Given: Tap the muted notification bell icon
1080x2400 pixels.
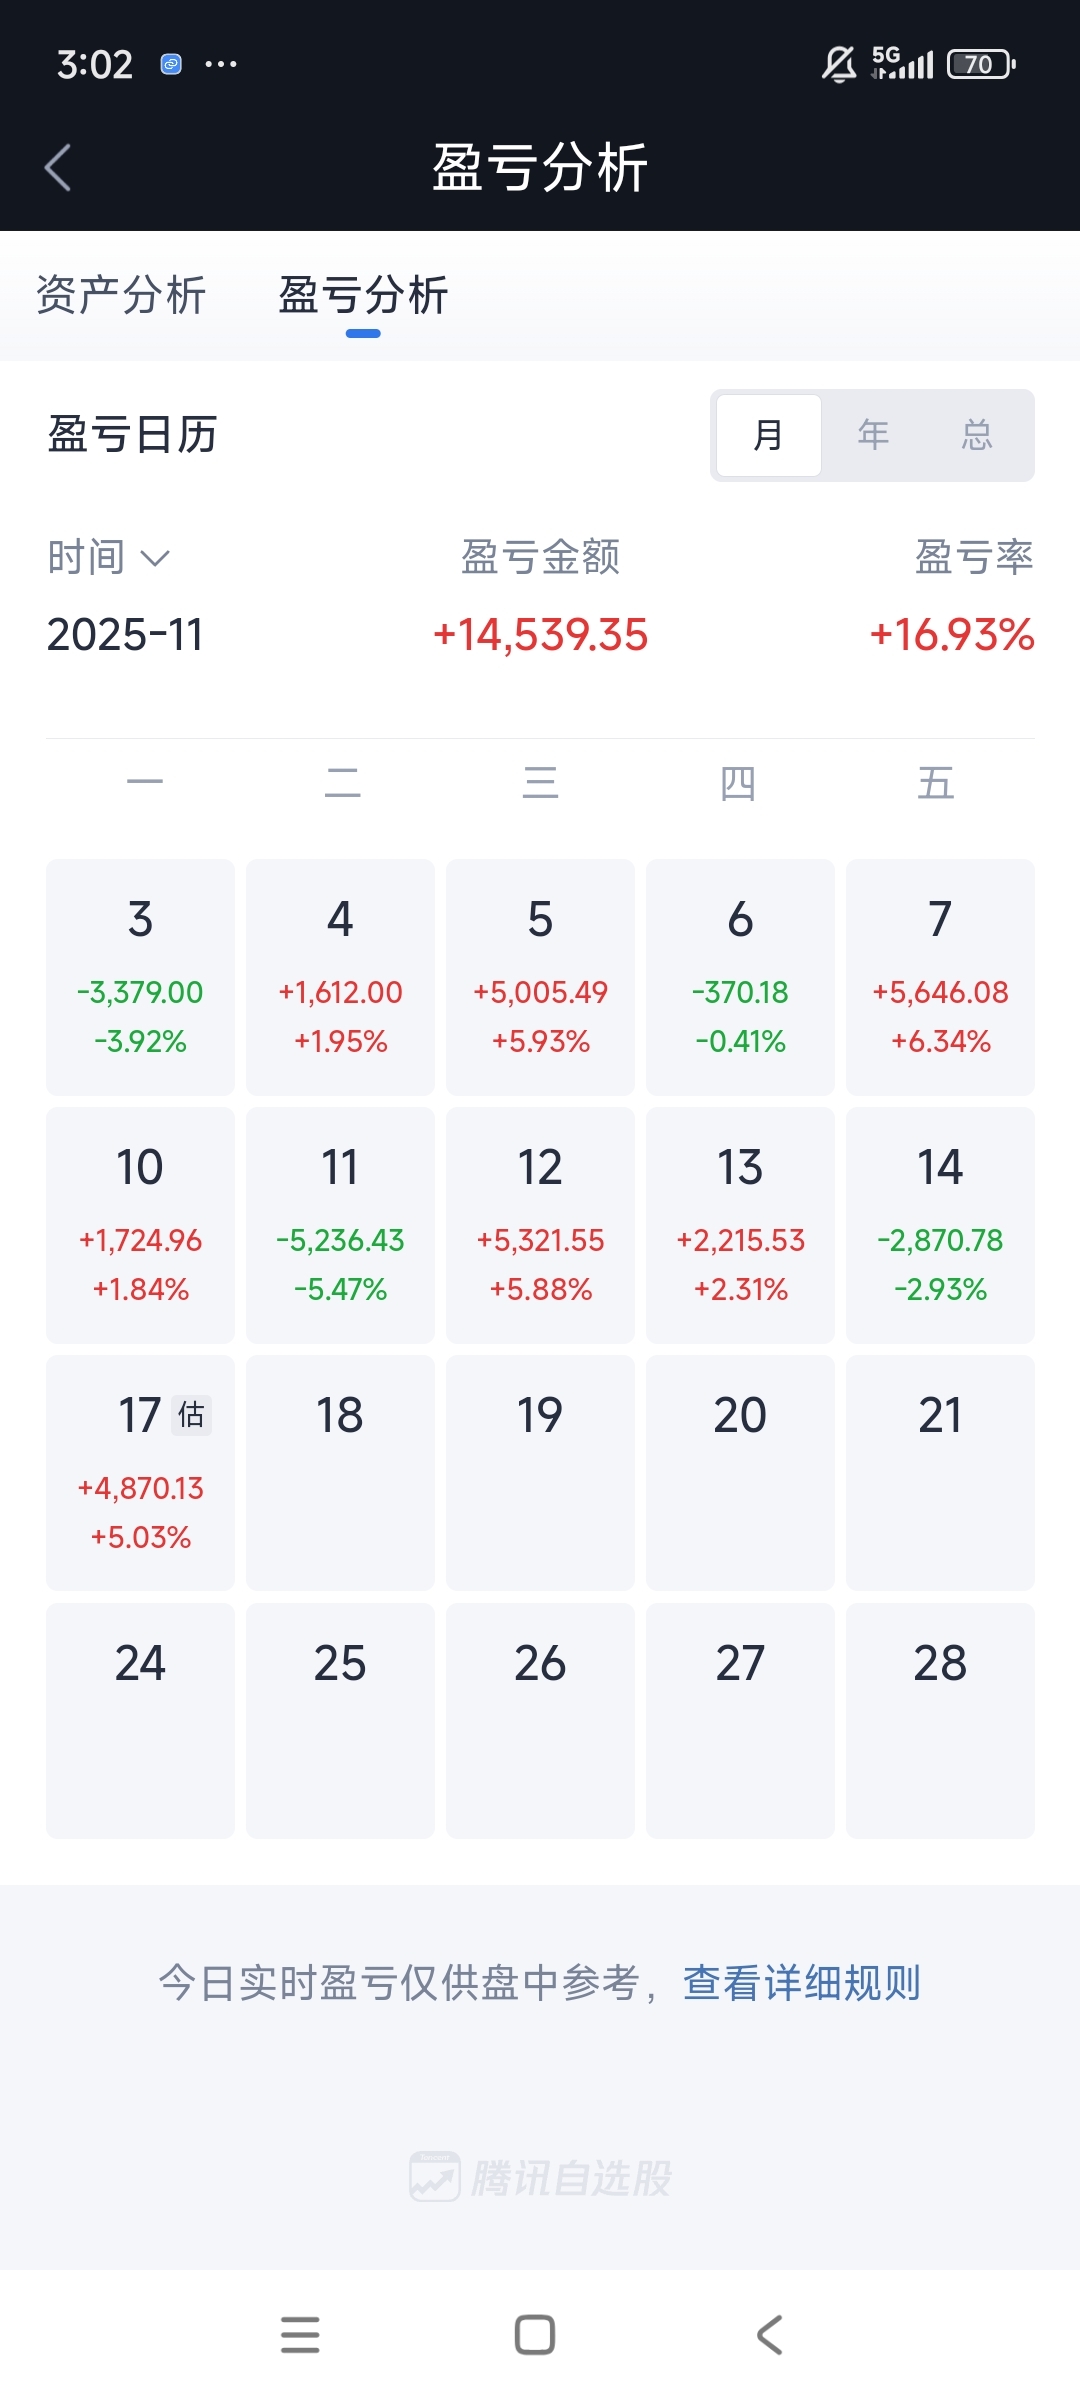Looking at the screenshot, I should point(838,65).
